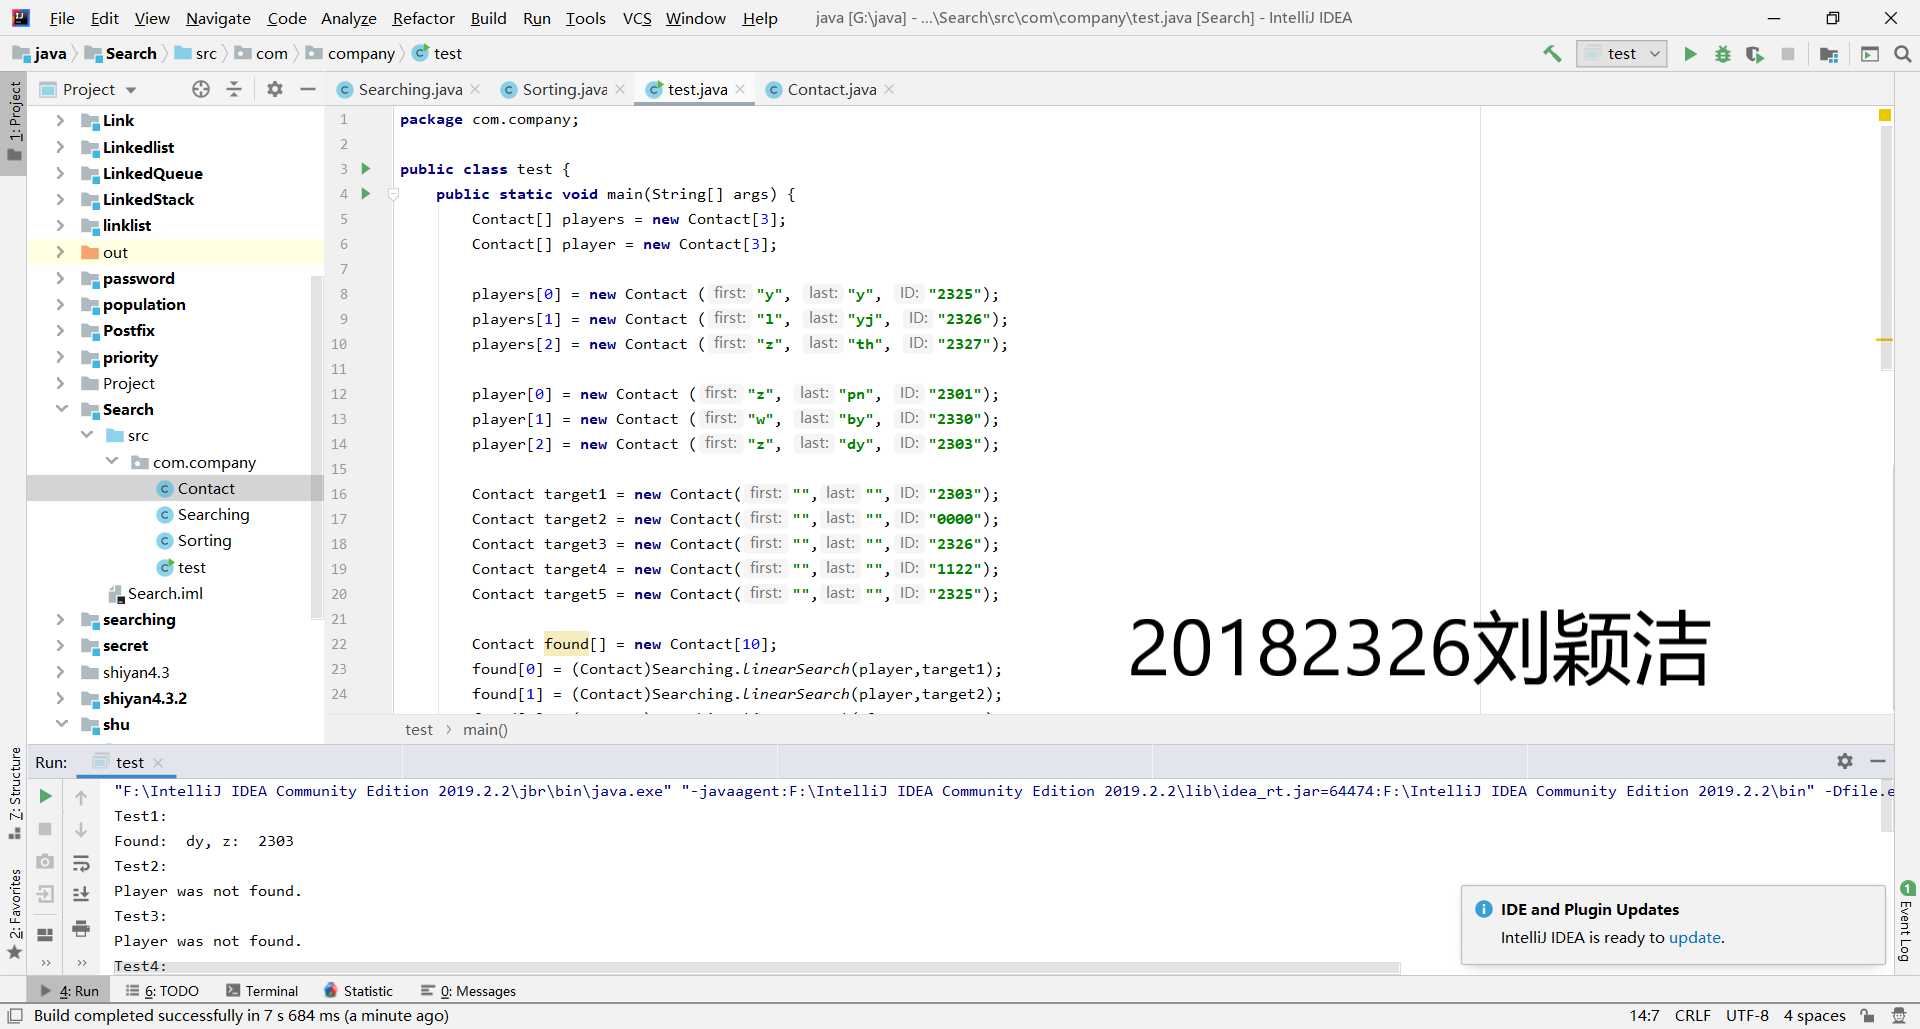Run with coverage icon in toolbar

coord(1755,54)
